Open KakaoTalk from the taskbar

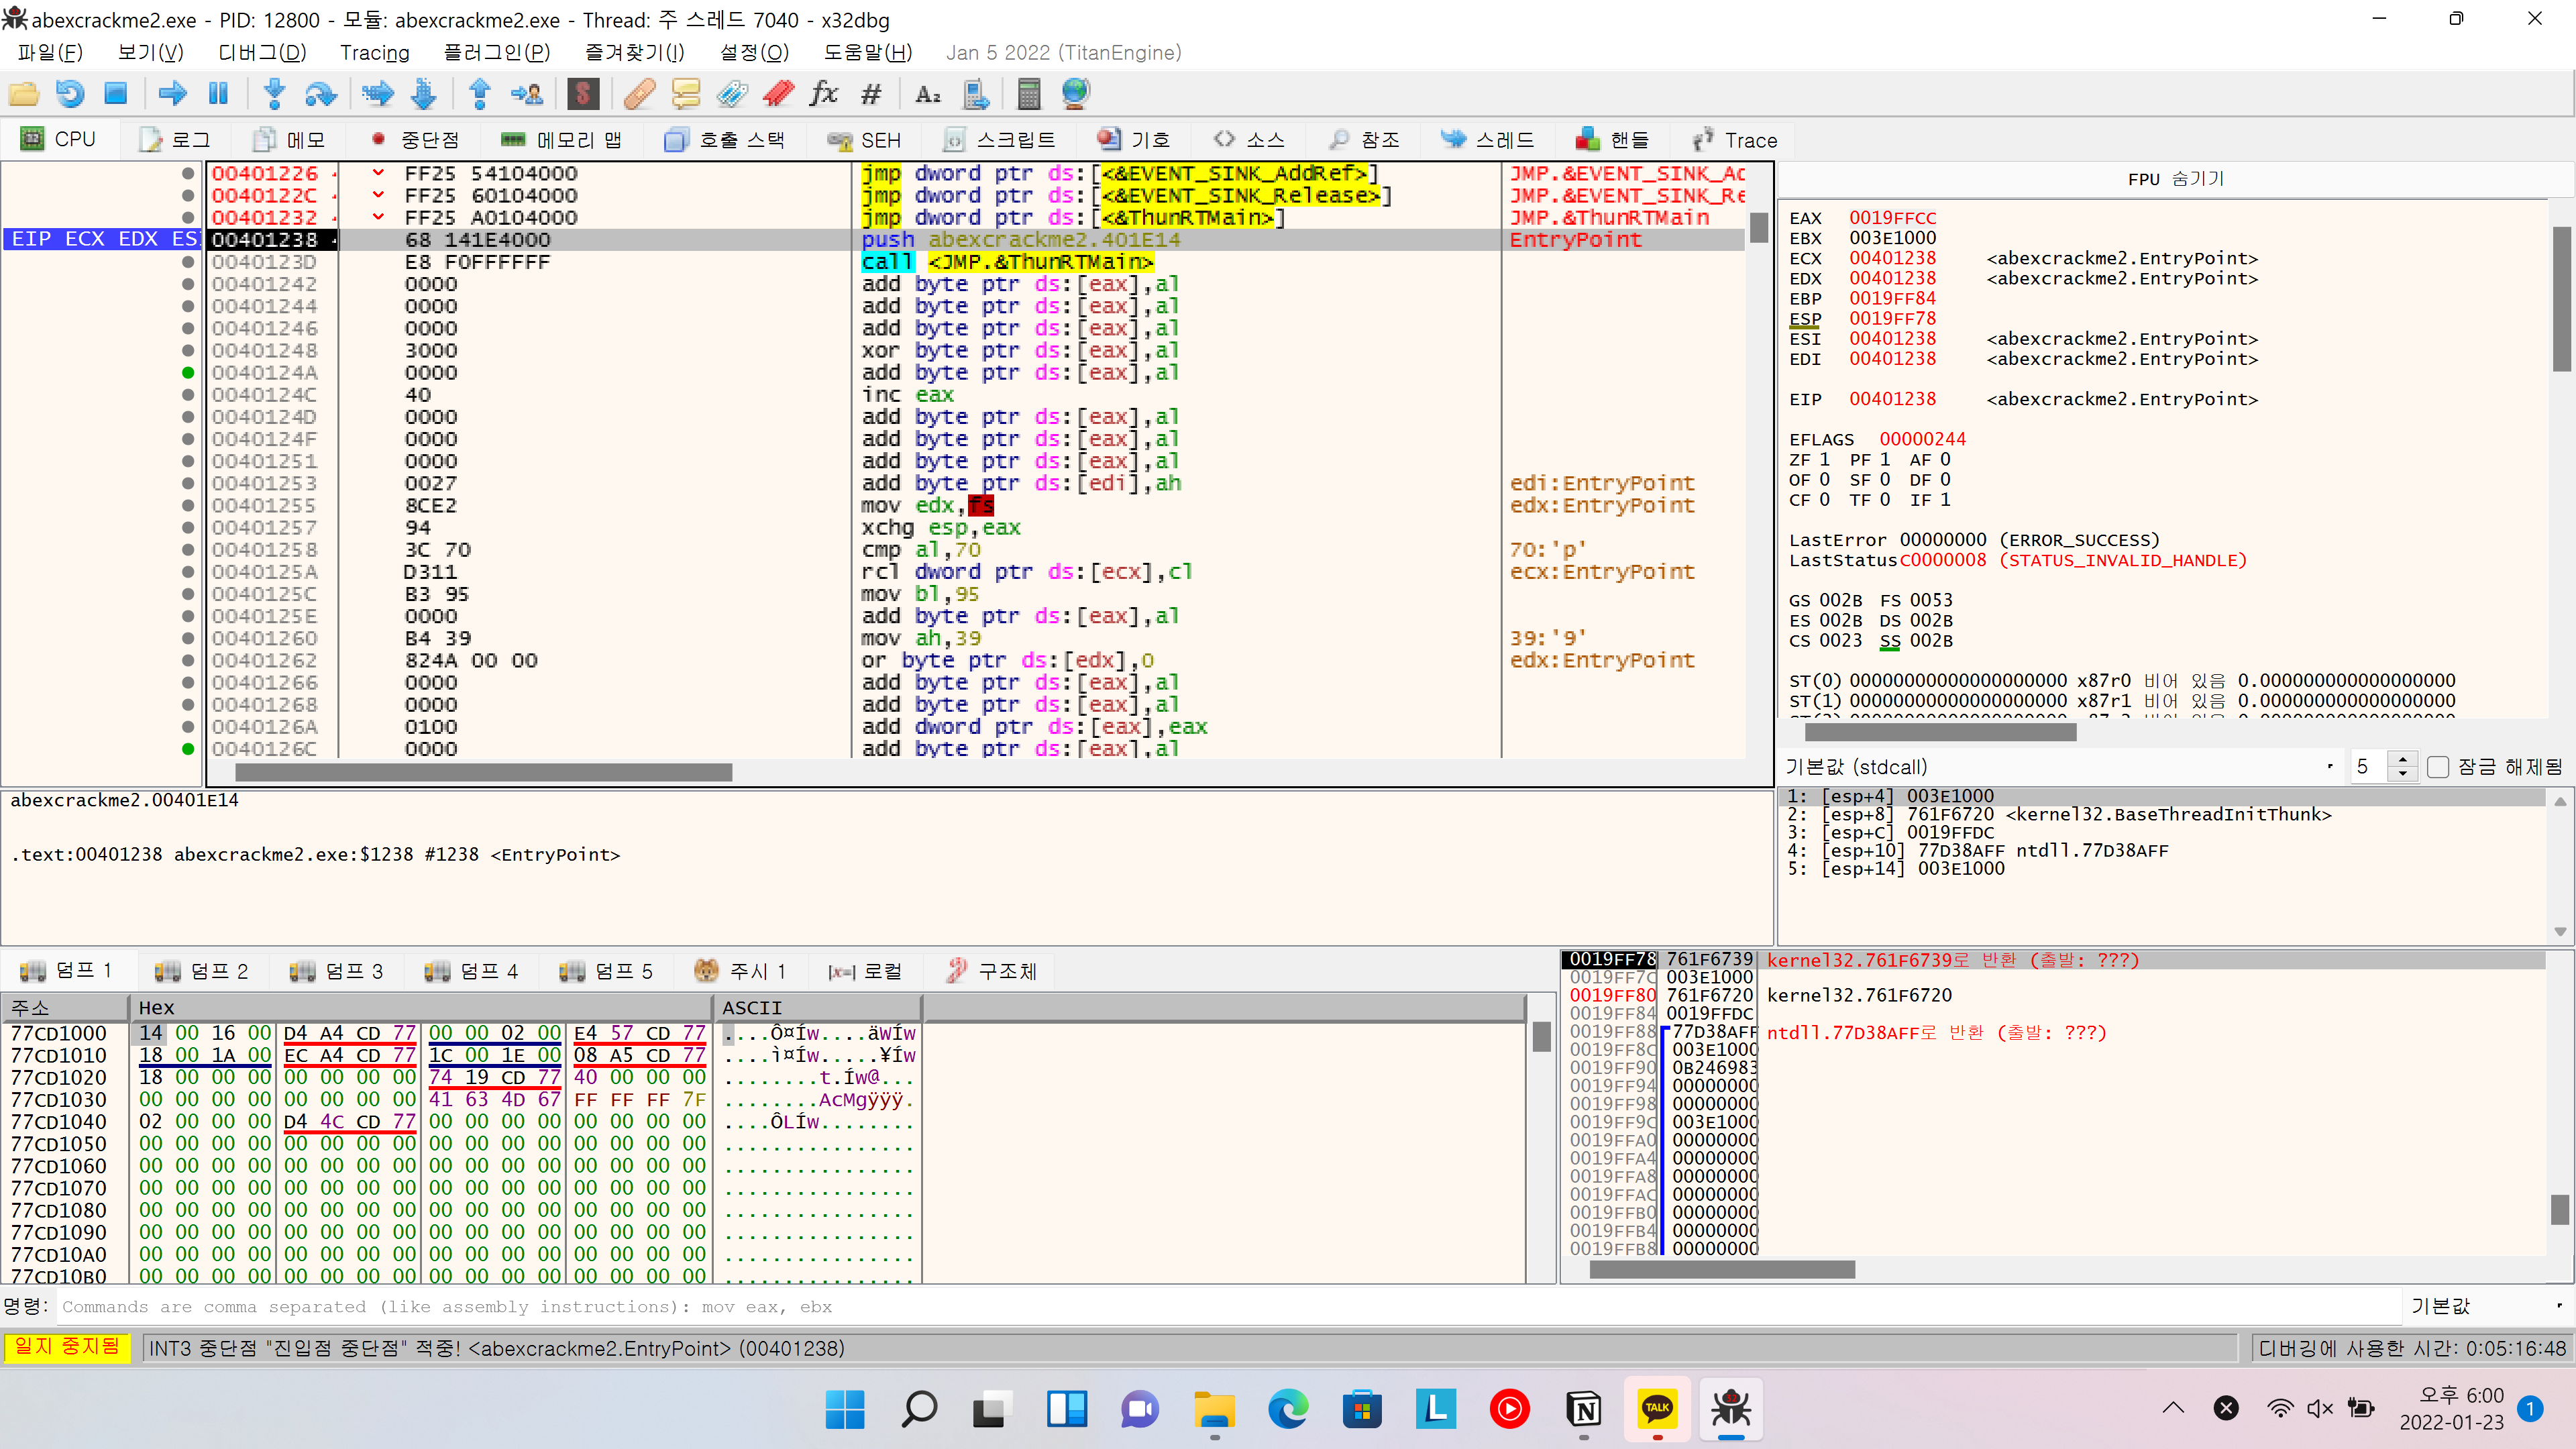[1657, 1409]
